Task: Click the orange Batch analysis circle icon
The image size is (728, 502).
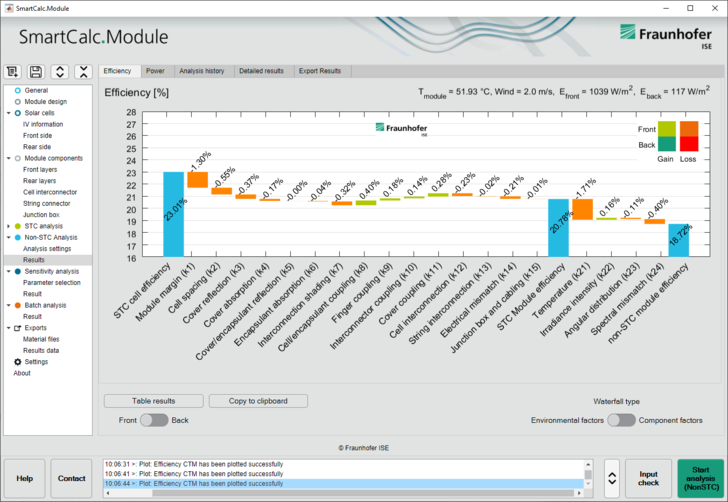Action: 17,305
